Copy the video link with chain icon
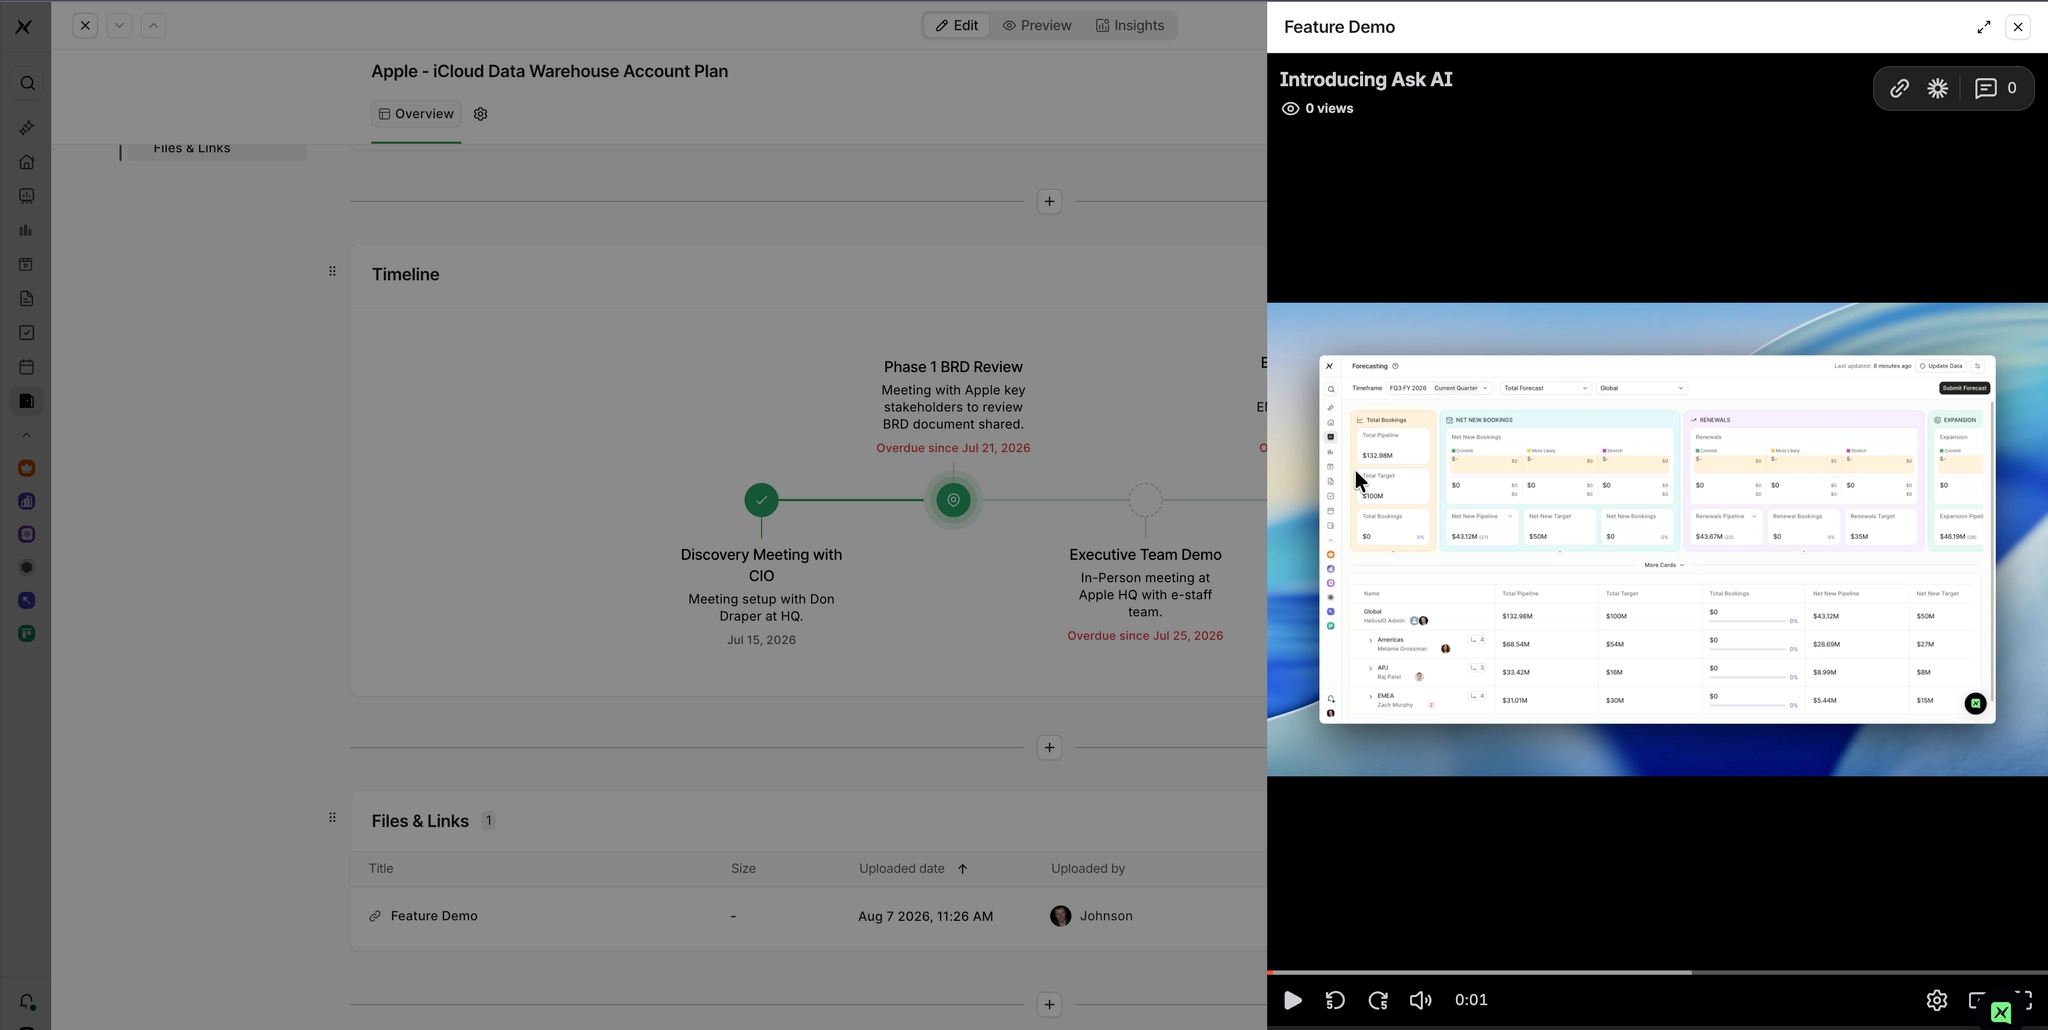Viewport: 2048px width, 1030px height. point(1899,89)
